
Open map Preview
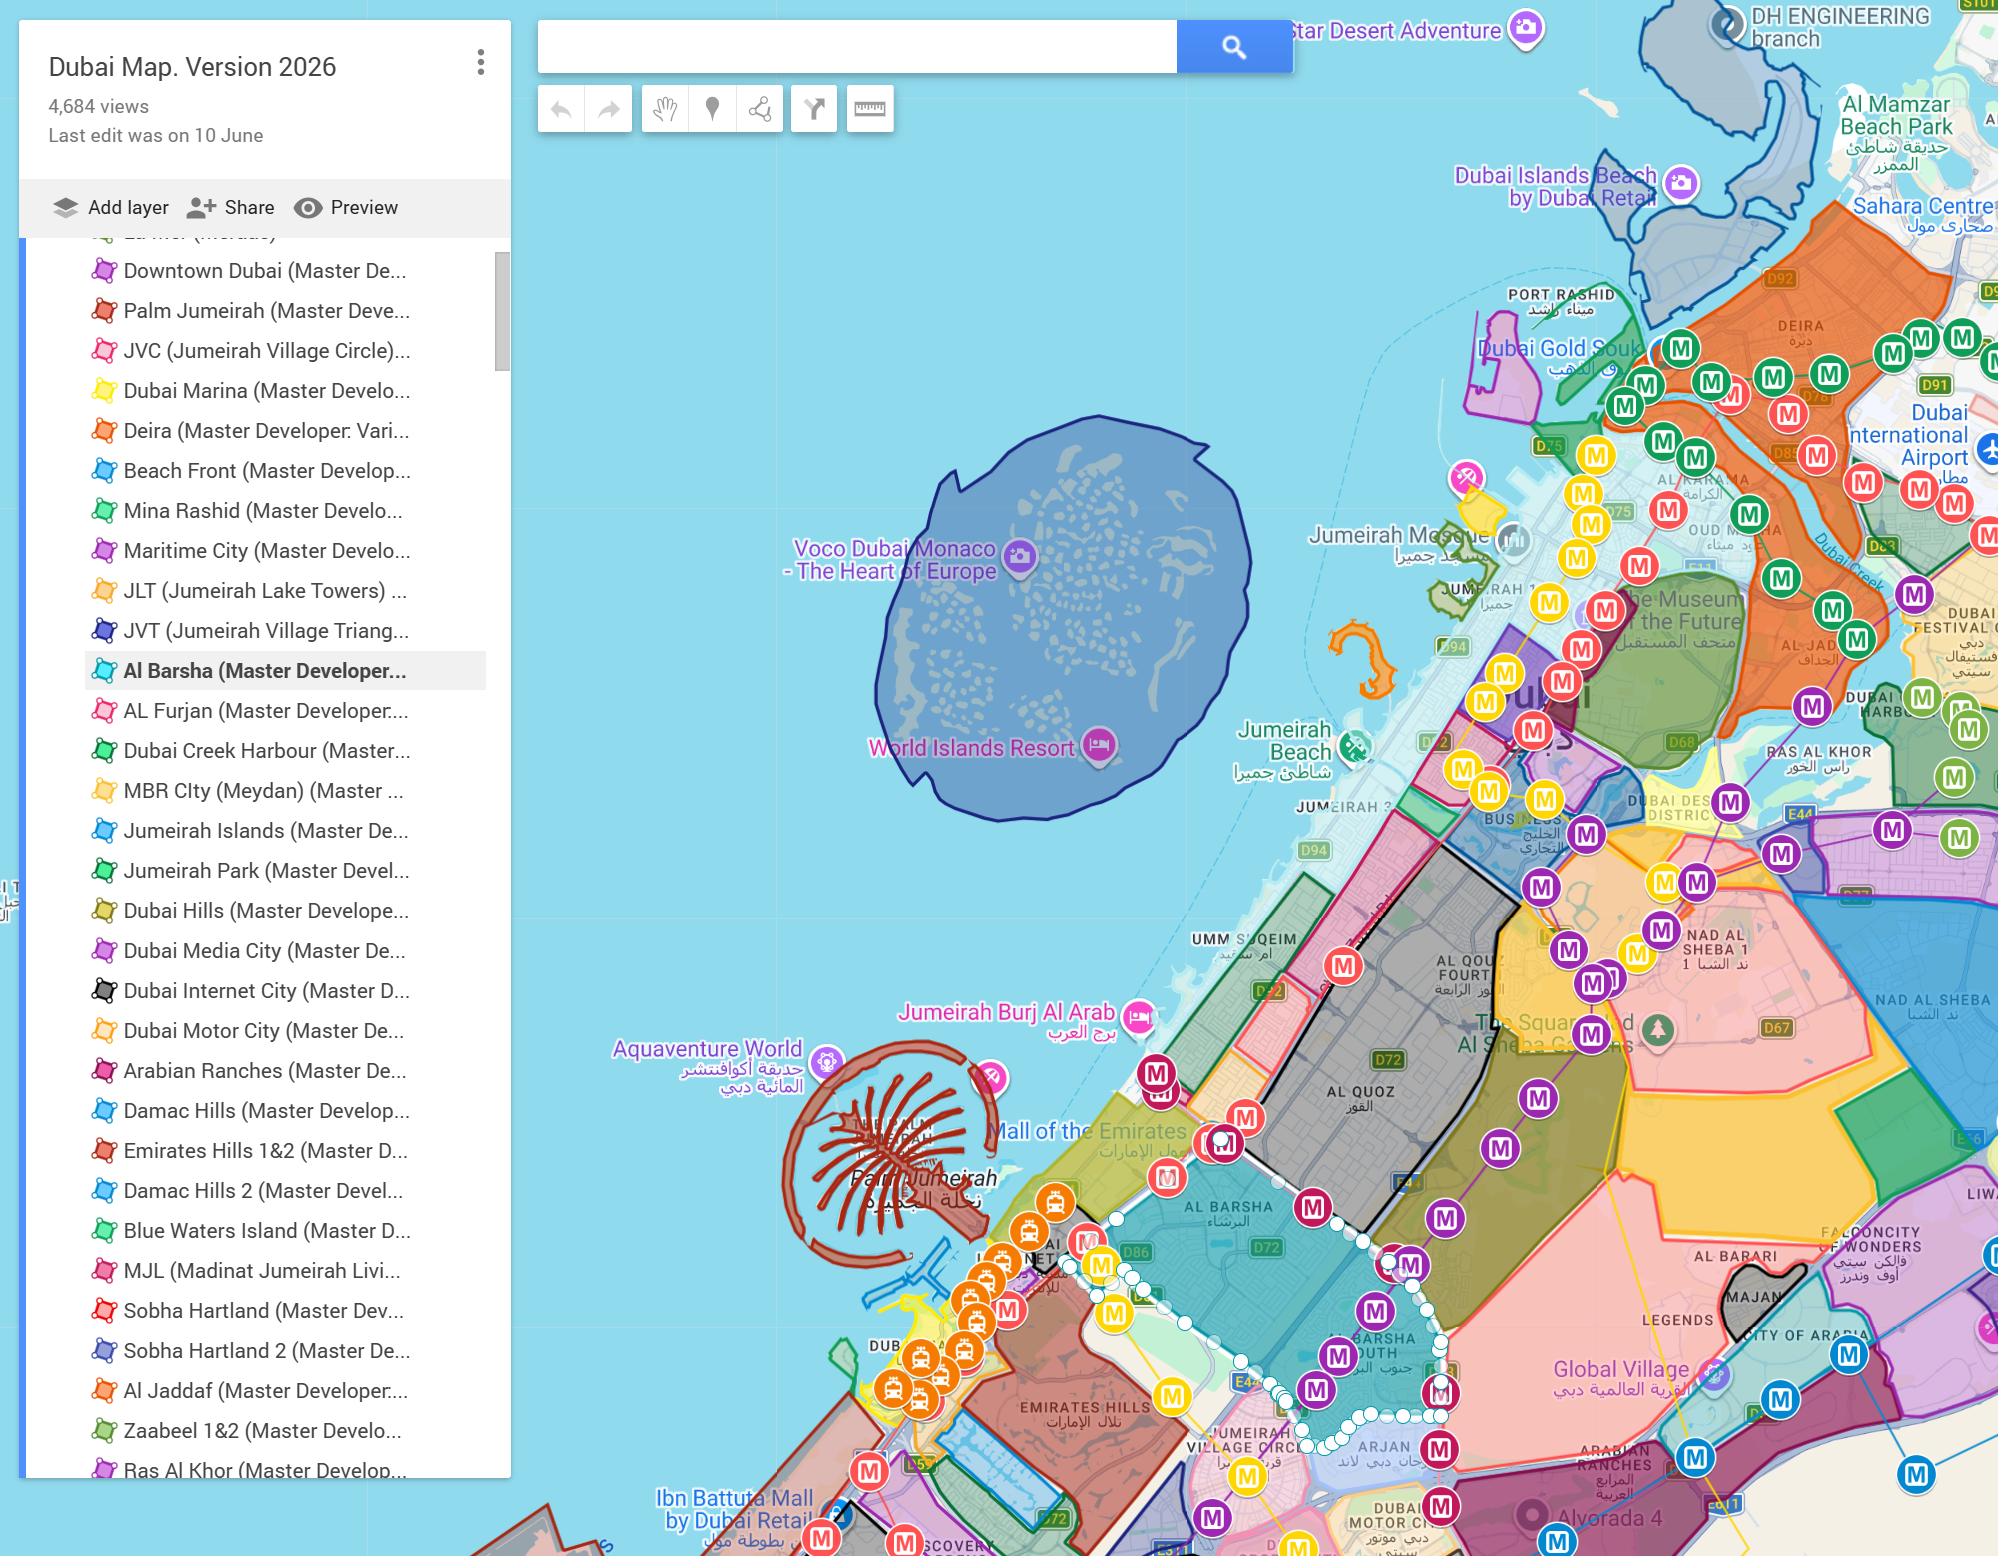346,207
